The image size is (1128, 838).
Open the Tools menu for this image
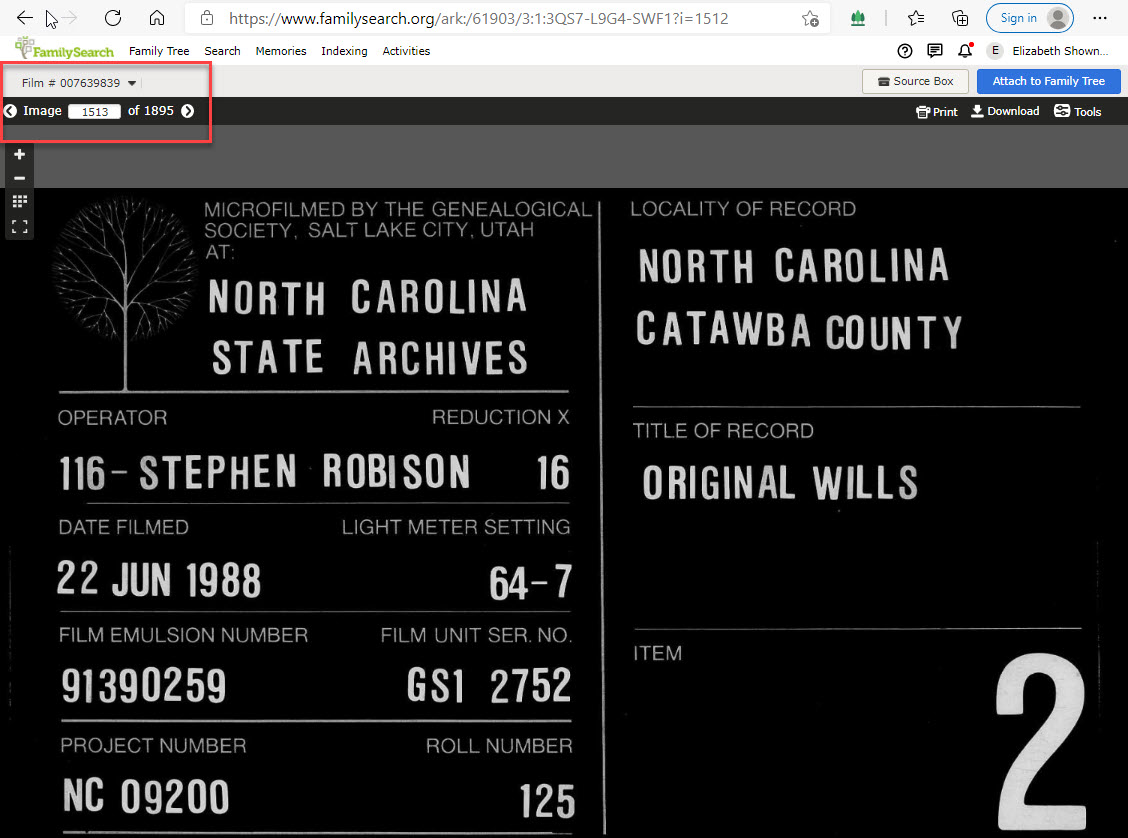click(1077, 111)
